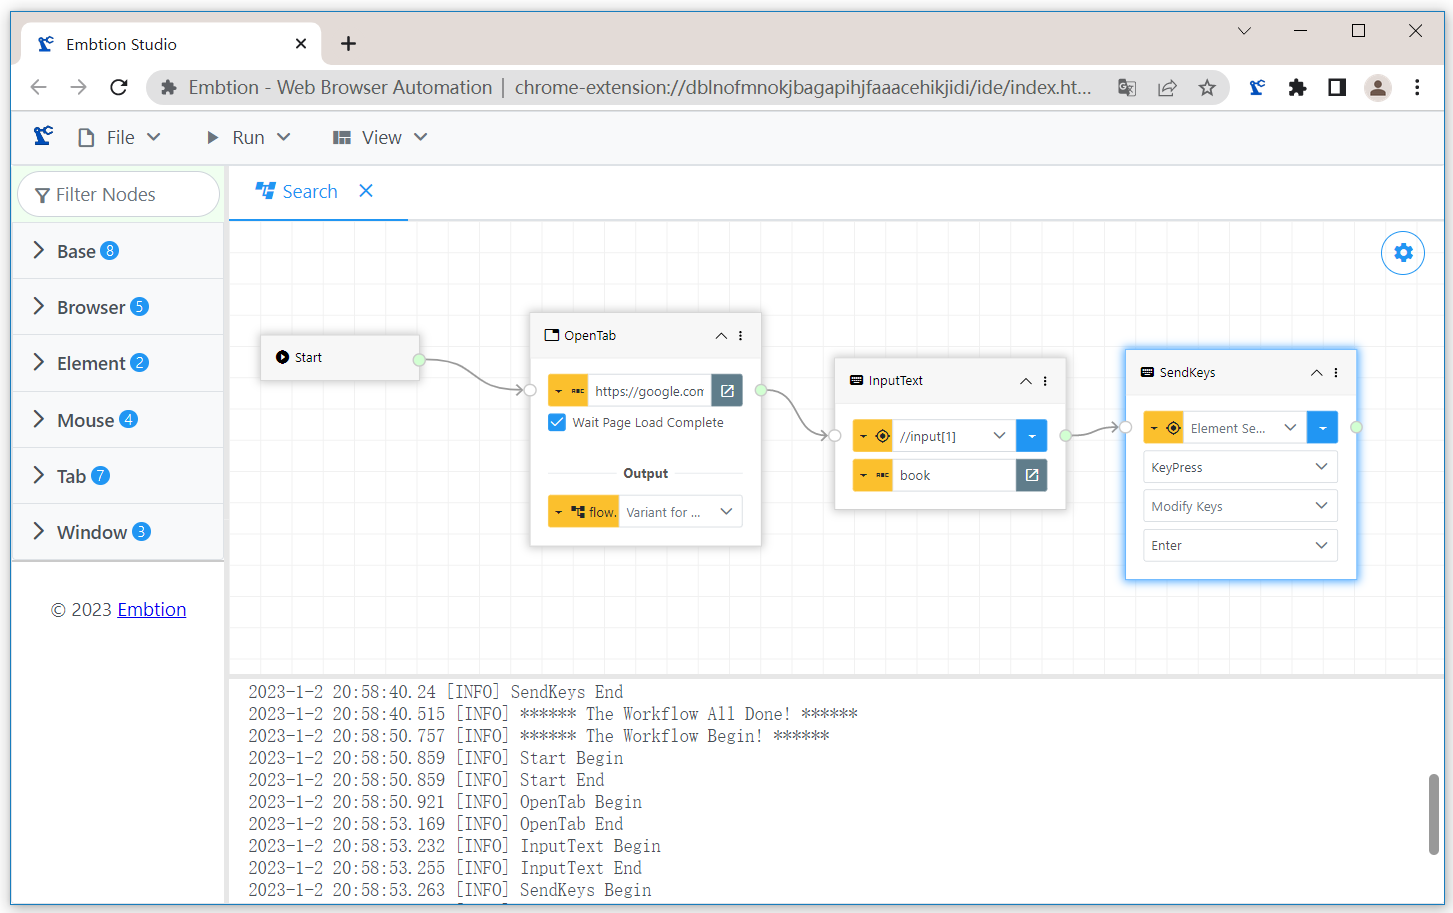This screenshot has height=913, width=1453.
Task: Collapse the SendKeys node
Action: point(1317,373)
